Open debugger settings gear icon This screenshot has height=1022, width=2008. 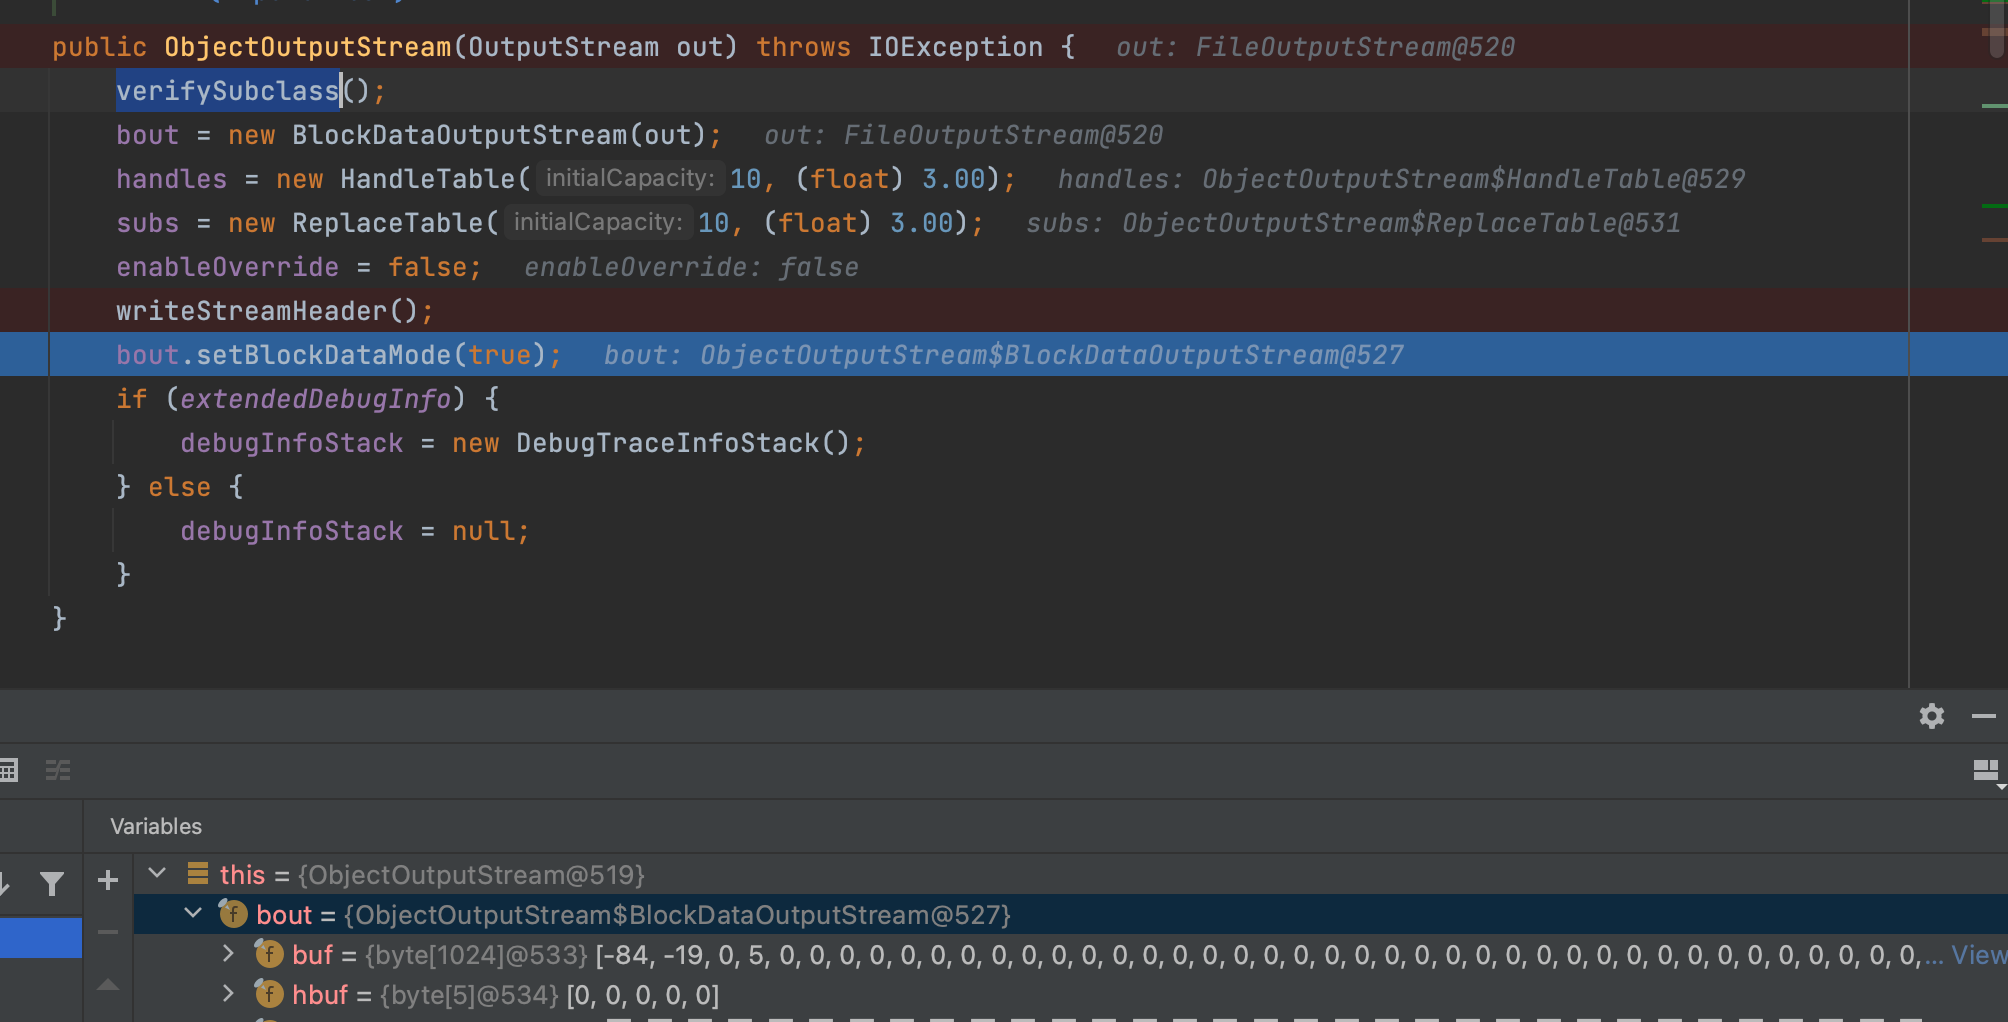[1931, 716]
